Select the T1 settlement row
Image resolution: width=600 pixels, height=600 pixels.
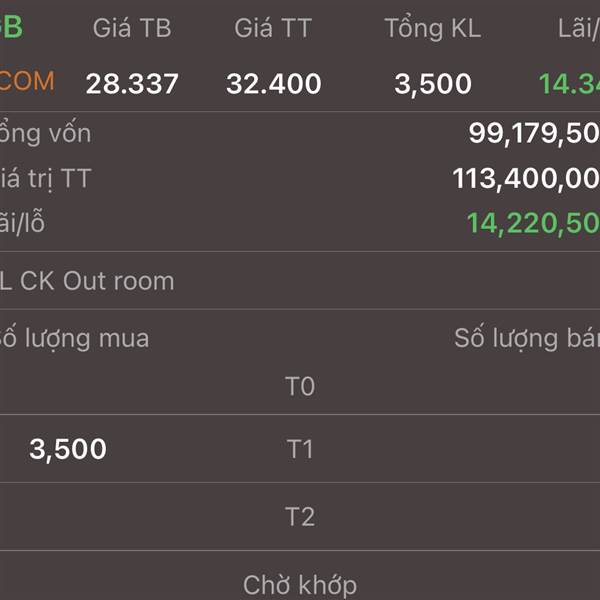point(300,449)
